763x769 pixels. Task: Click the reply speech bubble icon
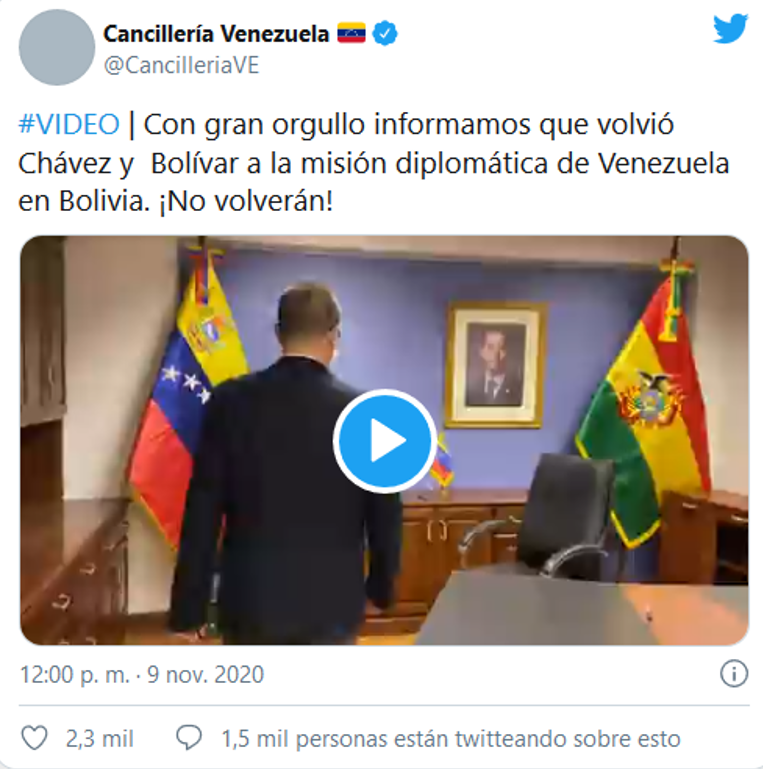pos(189,738)
